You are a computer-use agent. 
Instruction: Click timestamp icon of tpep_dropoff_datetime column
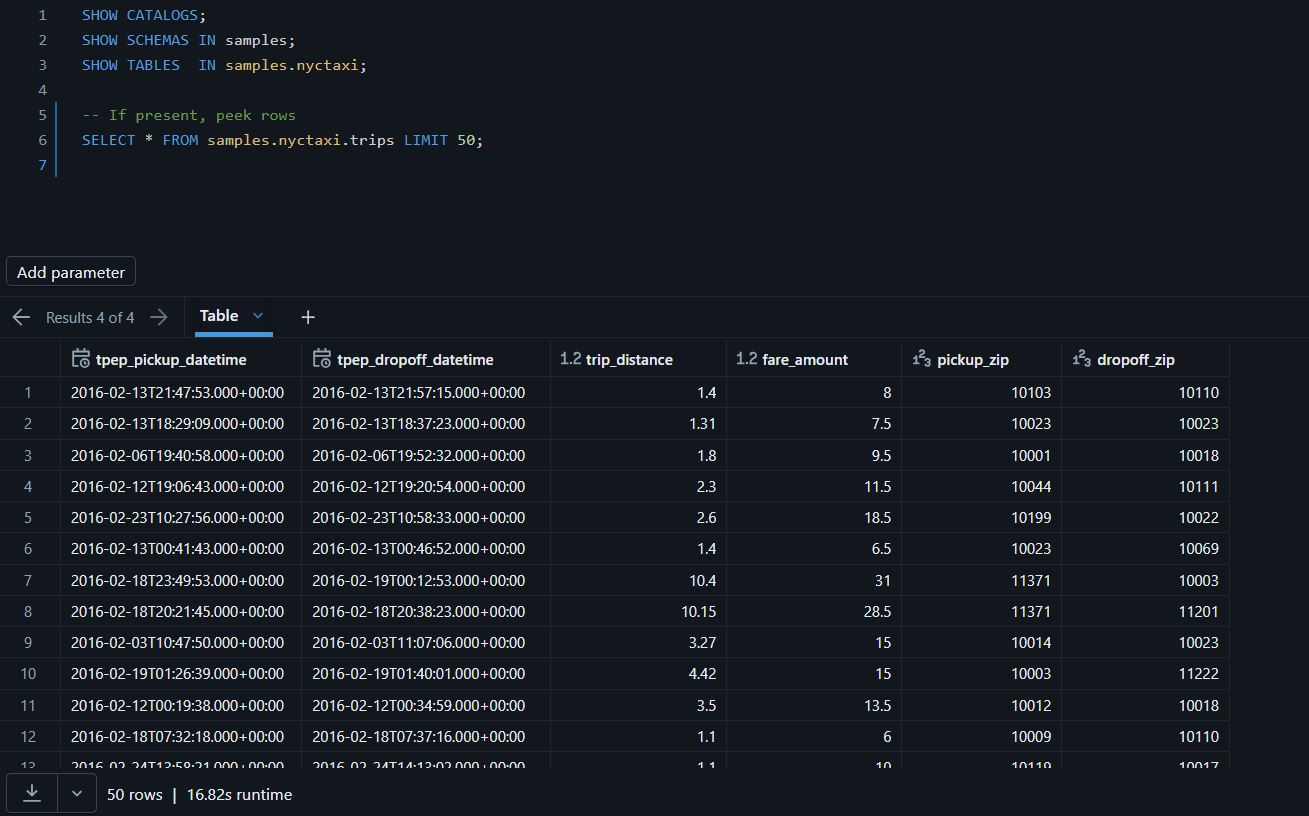tap(322, 359)
